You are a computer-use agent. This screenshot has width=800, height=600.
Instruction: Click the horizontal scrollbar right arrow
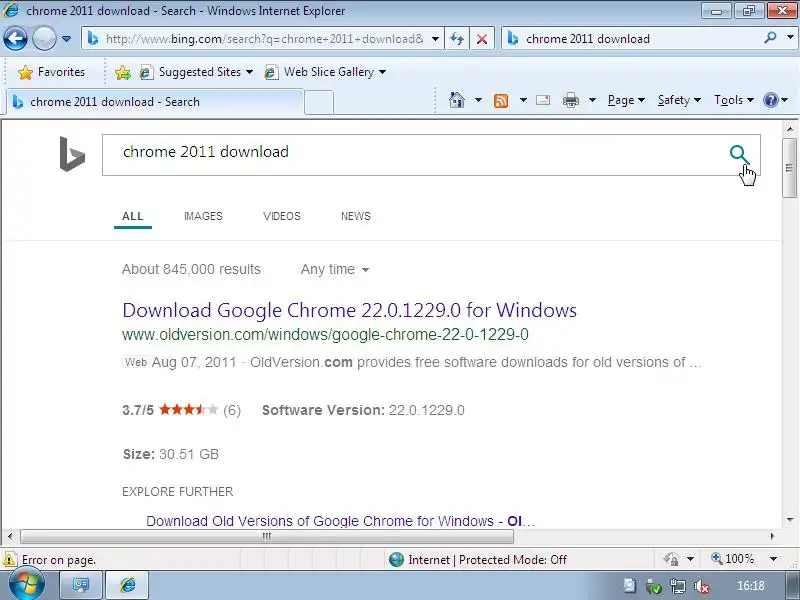[x=772, y=536]
